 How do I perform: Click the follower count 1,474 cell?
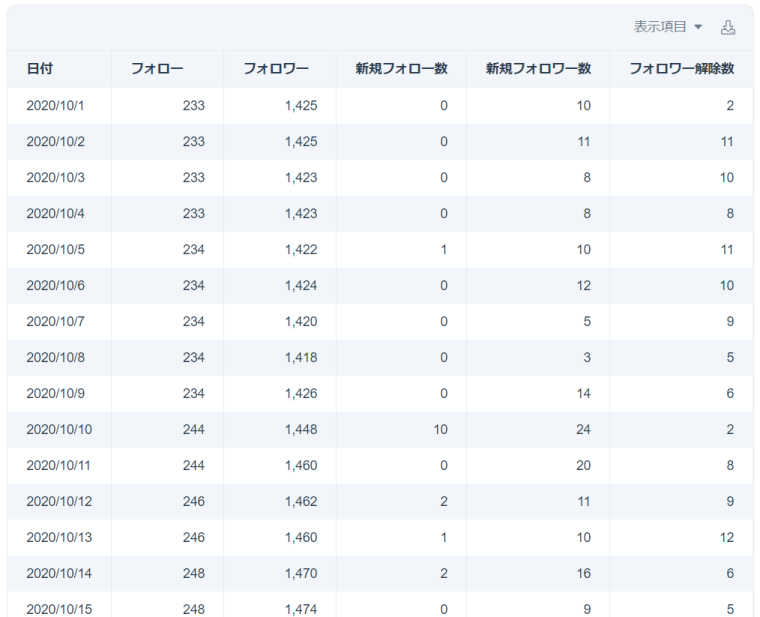[x=300, y=608]
